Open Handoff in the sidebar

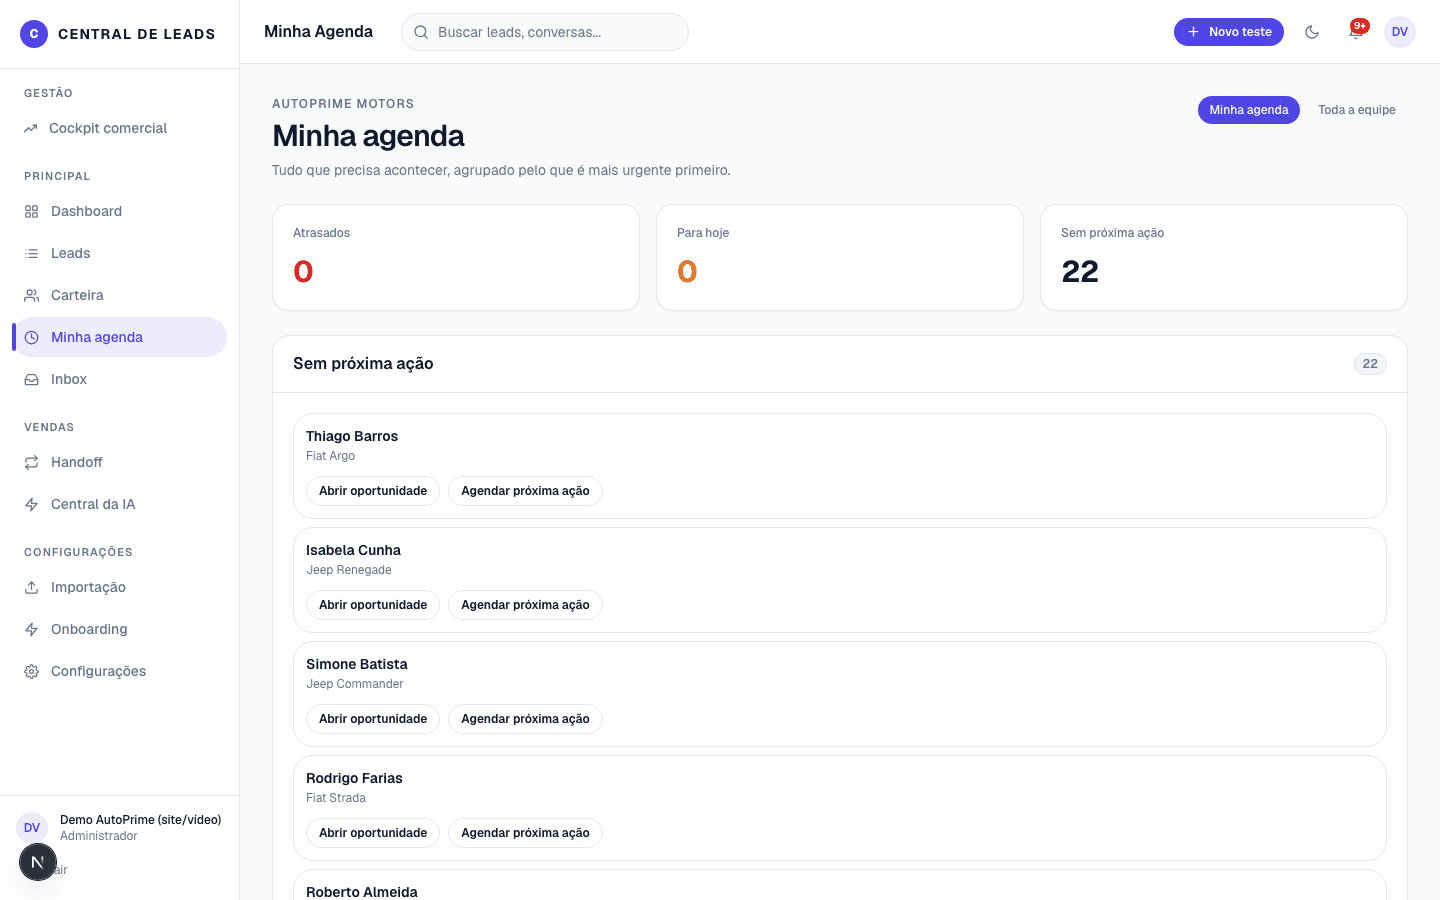[x=120, y=462]
